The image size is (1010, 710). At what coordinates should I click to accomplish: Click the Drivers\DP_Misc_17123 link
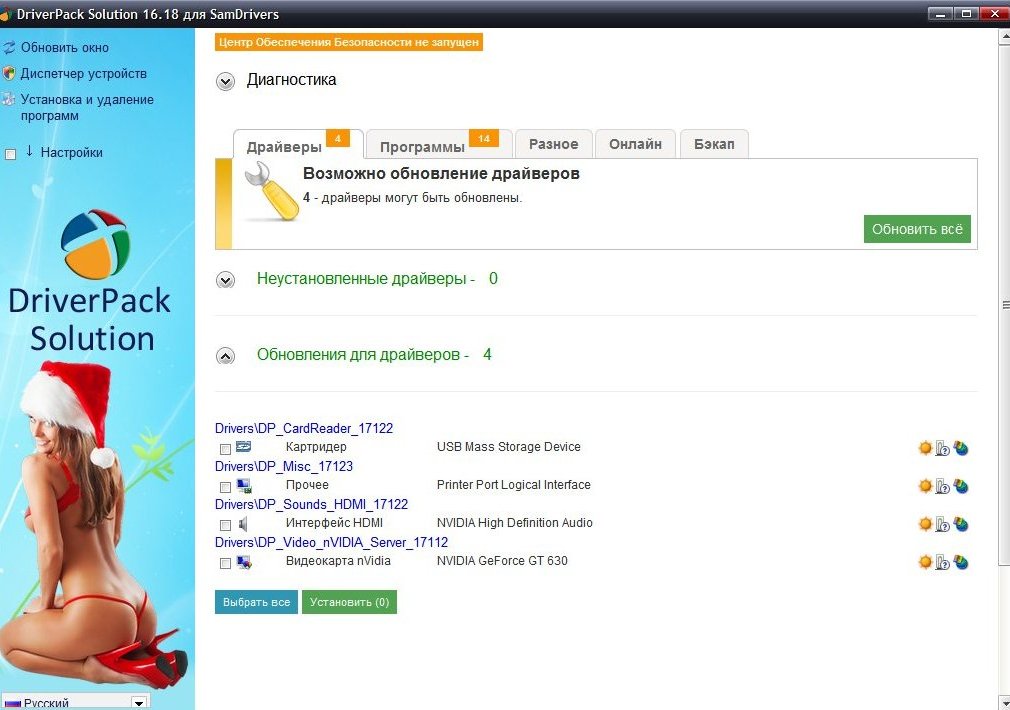[284, 466]
